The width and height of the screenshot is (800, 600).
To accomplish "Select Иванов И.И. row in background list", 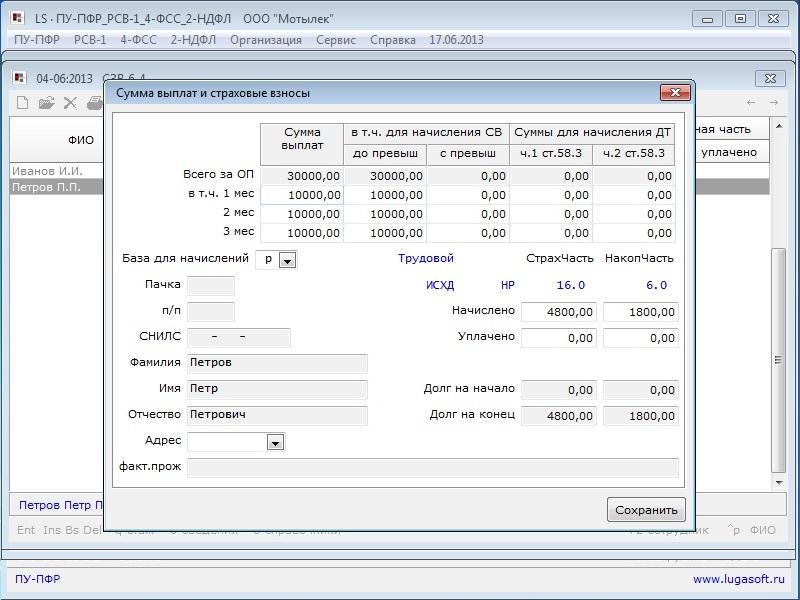I will tap(57, 171).
